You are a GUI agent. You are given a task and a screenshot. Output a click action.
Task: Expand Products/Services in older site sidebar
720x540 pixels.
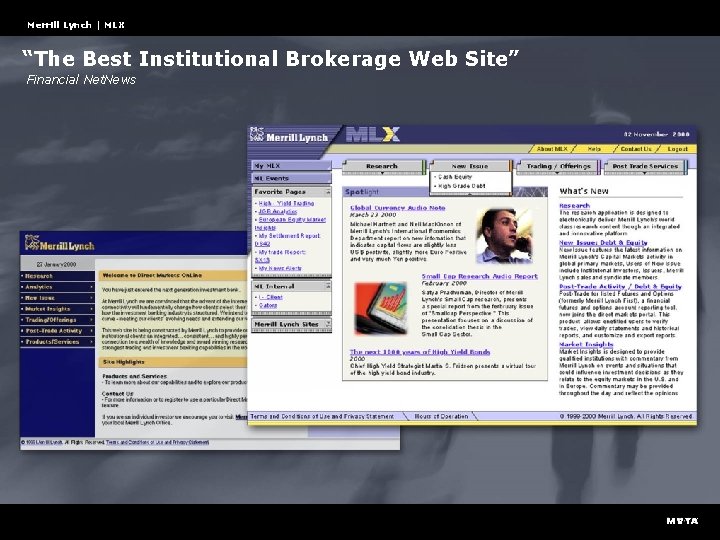[x=57, y=342]
